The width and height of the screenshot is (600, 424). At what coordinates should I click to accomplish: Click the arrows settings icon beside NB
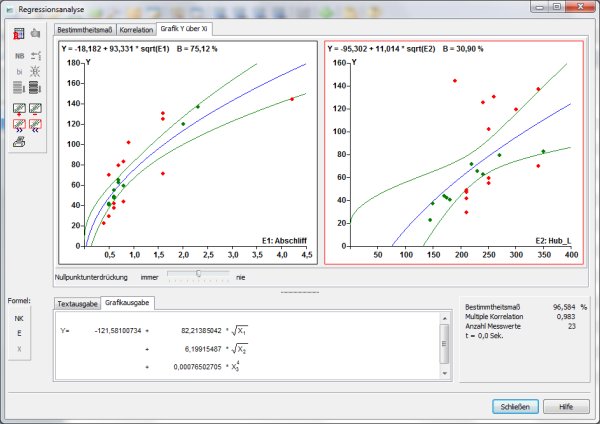tap(36, 56)
